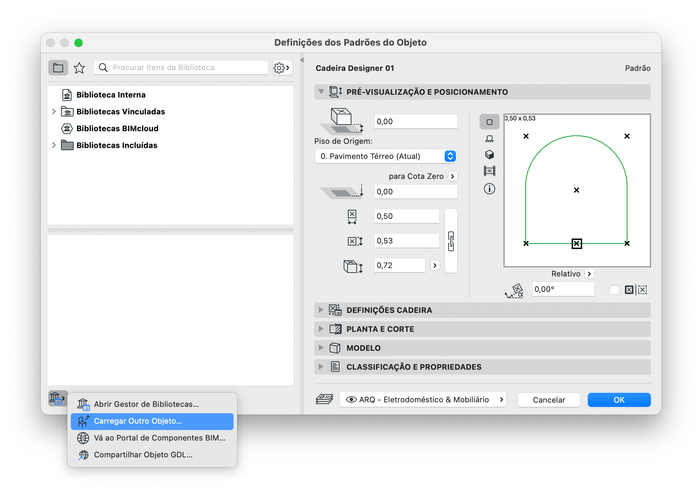This screenshot has width=700, height=503.
Task: Open height options arrow beside 0,72
Action: pos(435,266)
